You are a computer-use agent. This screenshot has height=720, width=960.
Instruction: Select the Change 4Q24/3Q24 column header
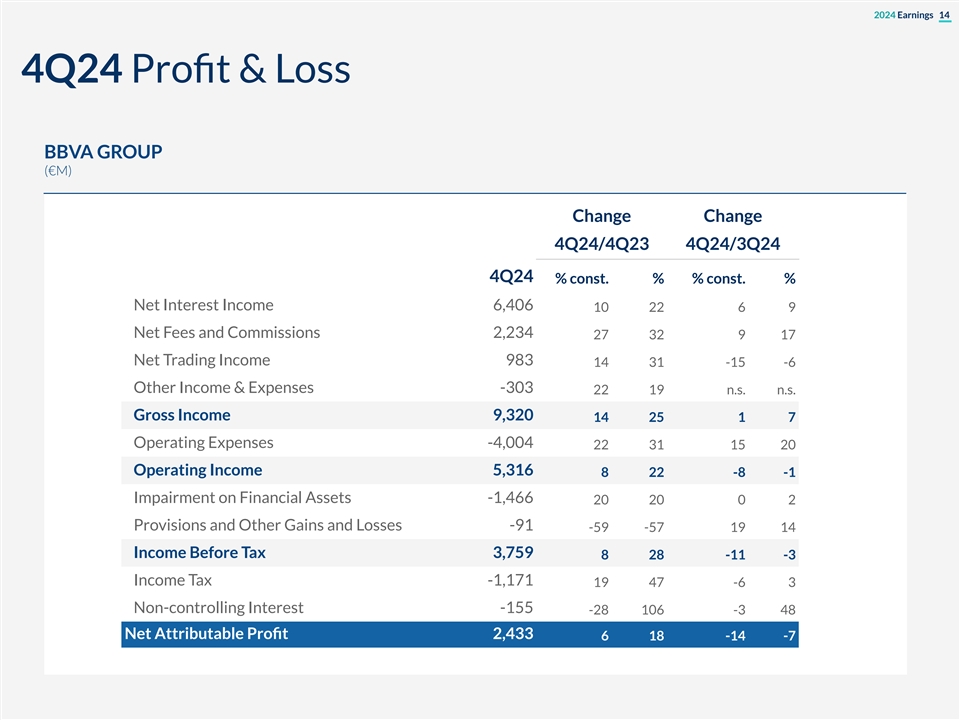point(732,230)
